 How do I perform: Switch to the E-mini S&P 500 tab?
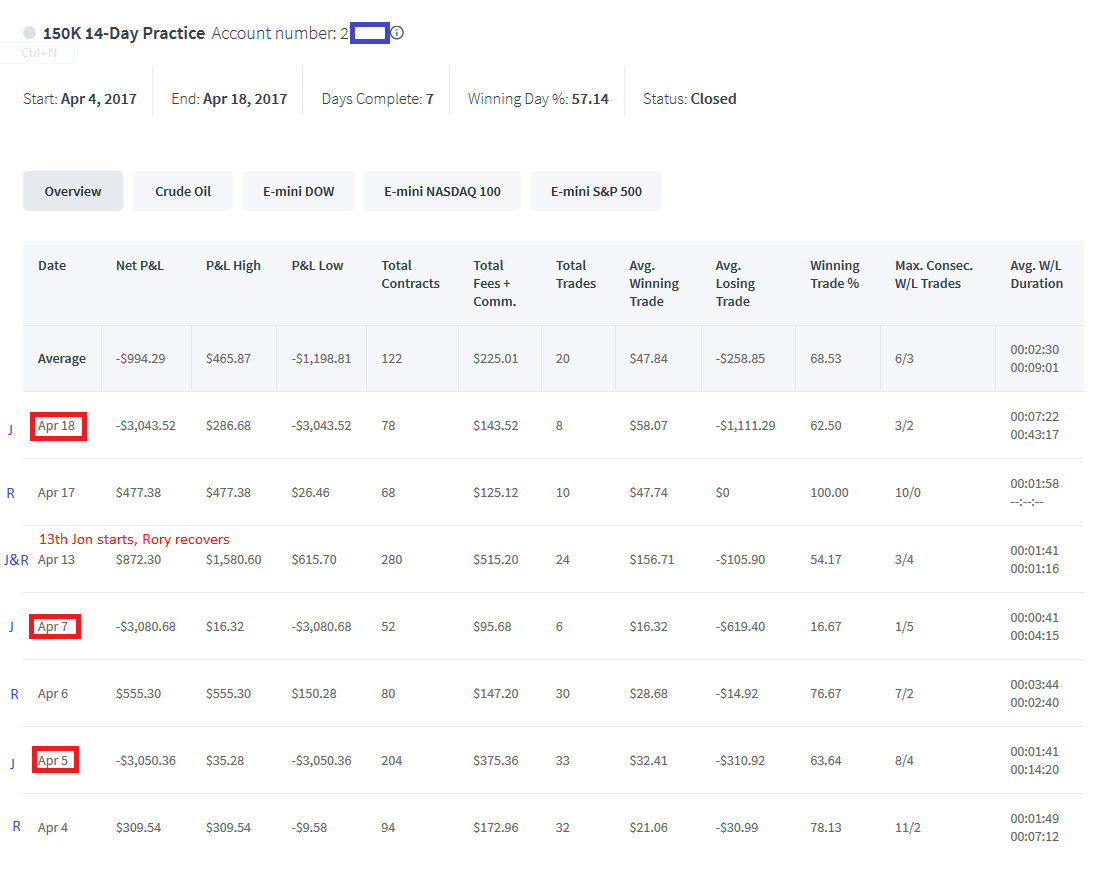(596, 191)
